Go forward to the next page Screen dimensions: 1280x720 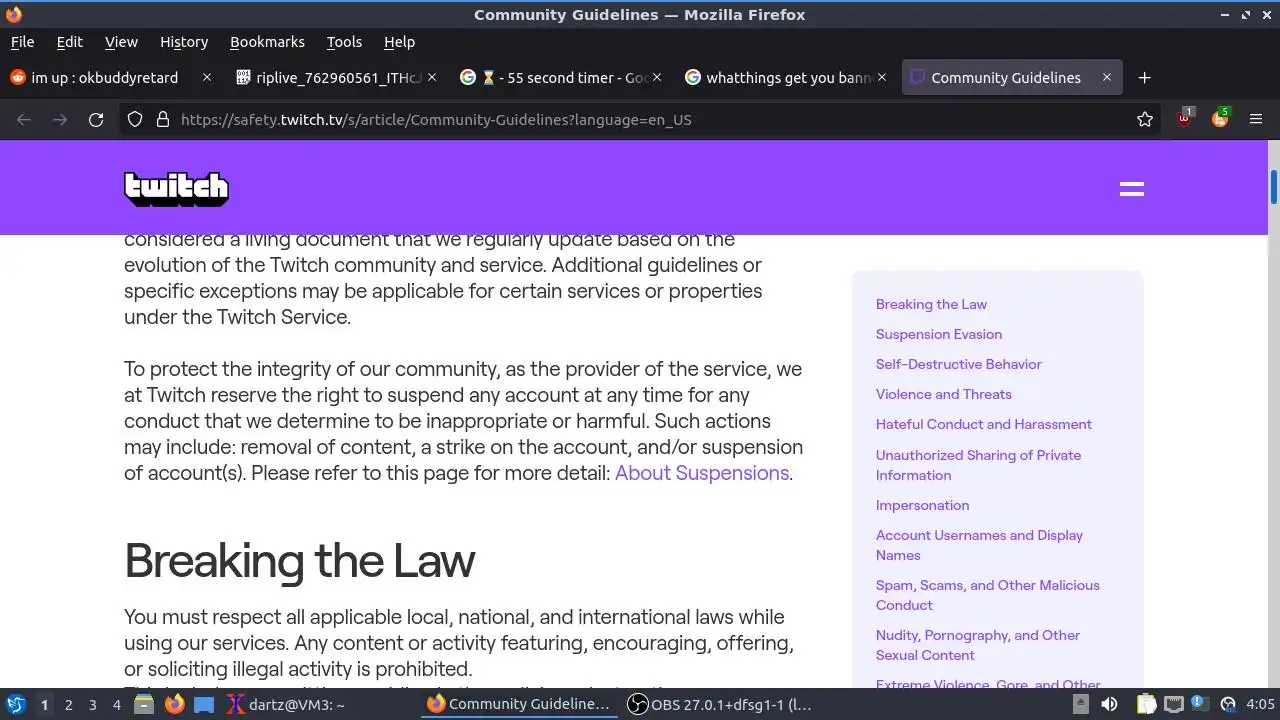click(x=60, y=120)
